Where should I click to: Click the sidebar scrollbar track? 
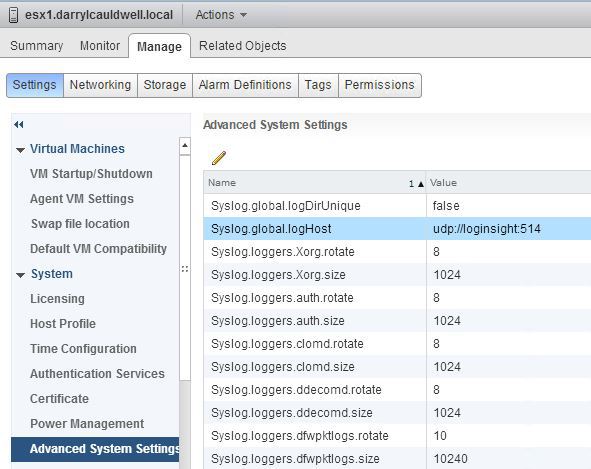185,426
